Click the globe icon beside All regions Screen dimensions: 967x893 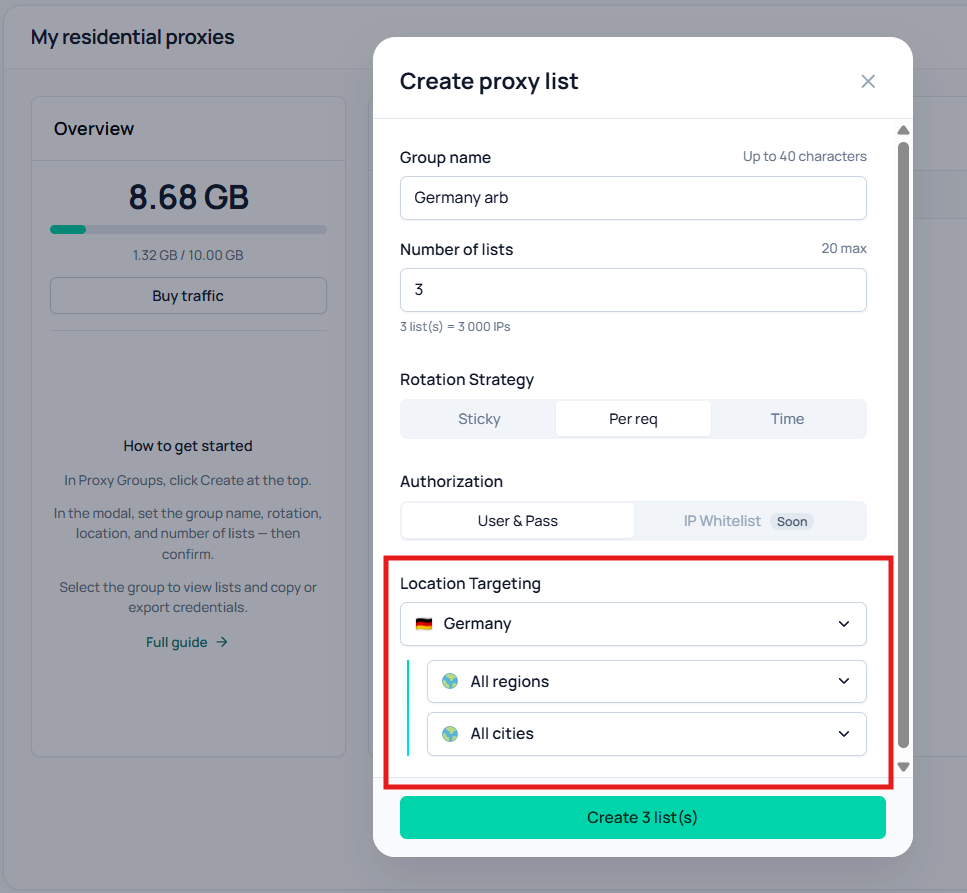point(450,681)
